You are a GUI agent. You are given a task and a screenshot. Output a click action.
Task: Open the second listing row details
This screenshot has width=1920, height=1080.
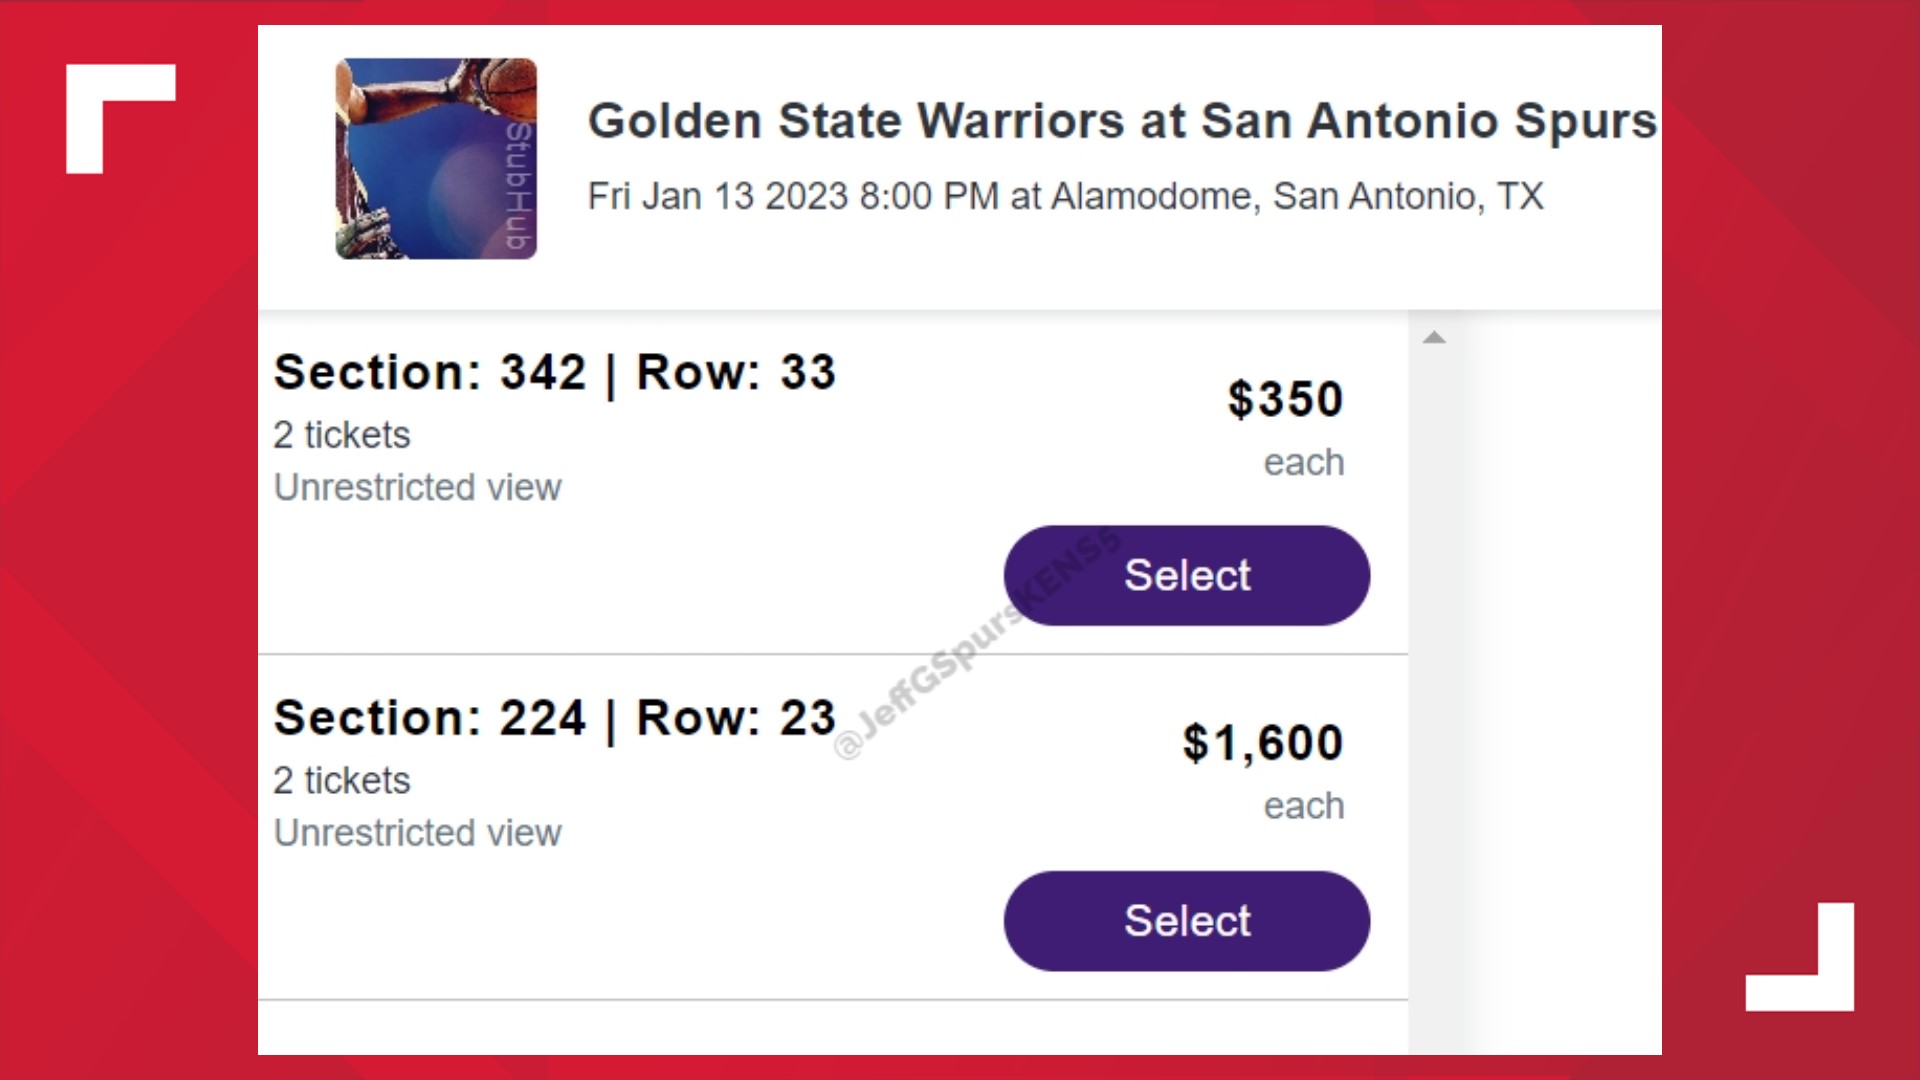[x=700, y=775]
